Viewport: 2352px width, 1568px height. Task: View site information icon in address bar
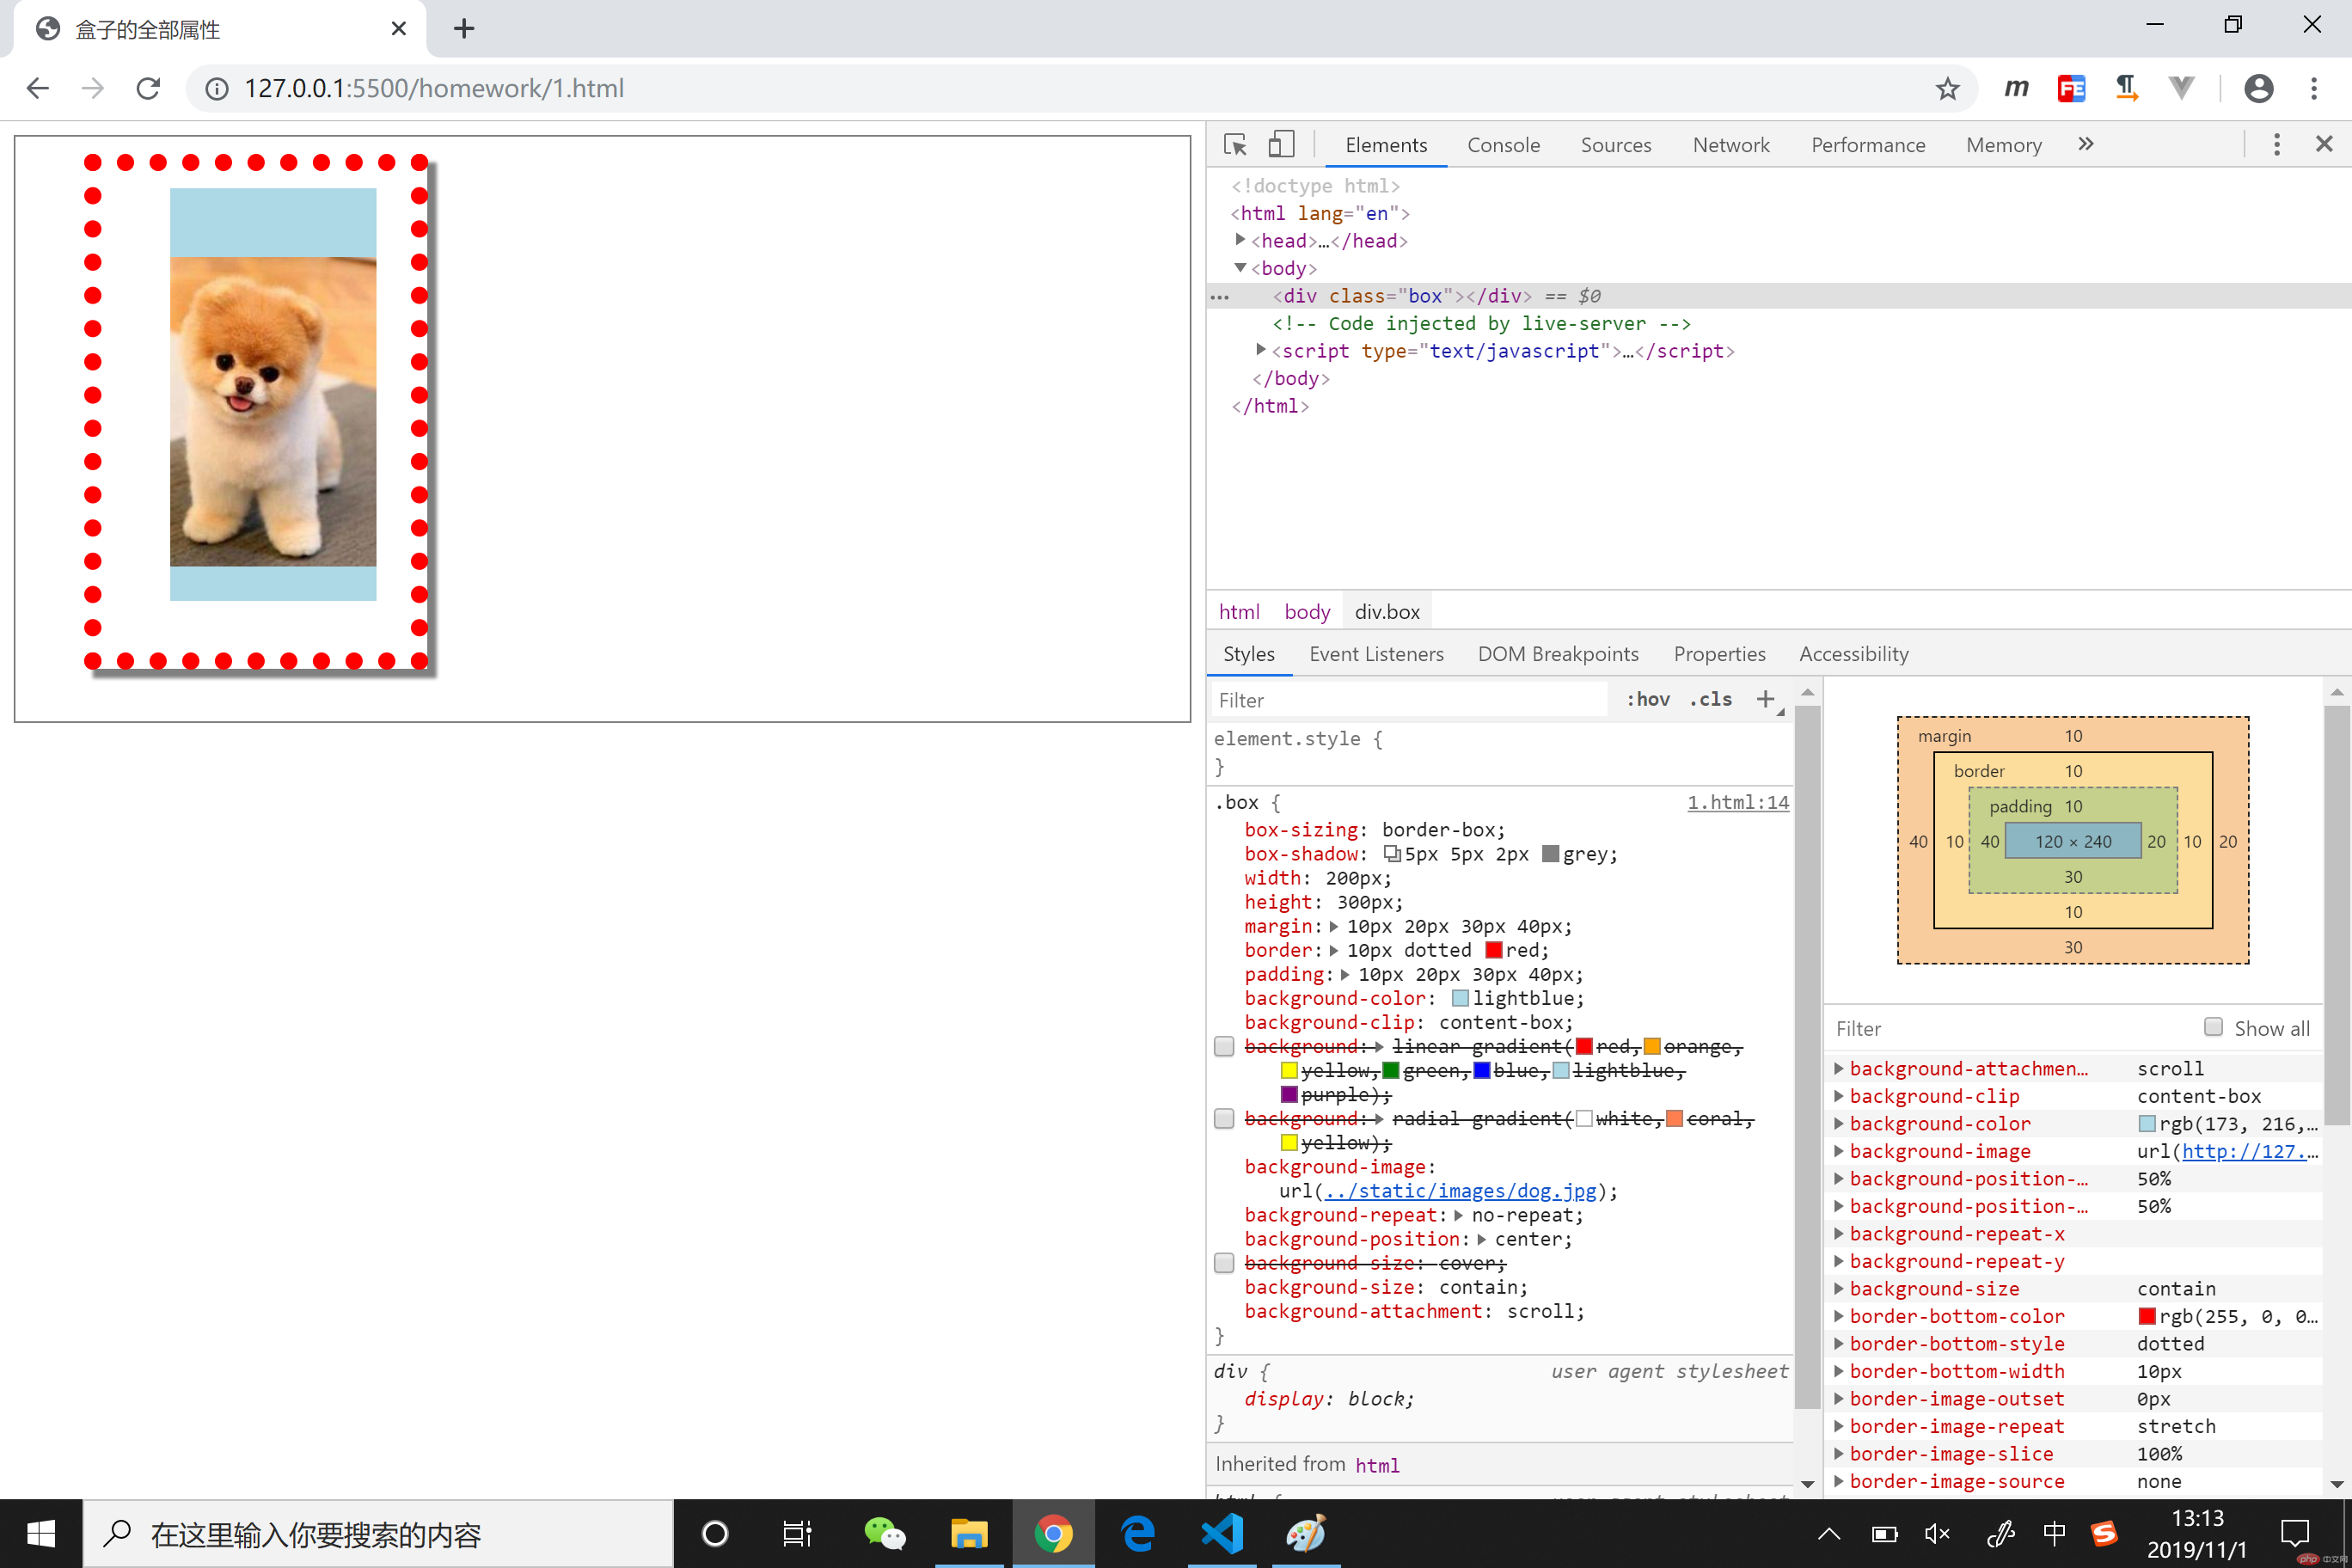tap(216, 89)
